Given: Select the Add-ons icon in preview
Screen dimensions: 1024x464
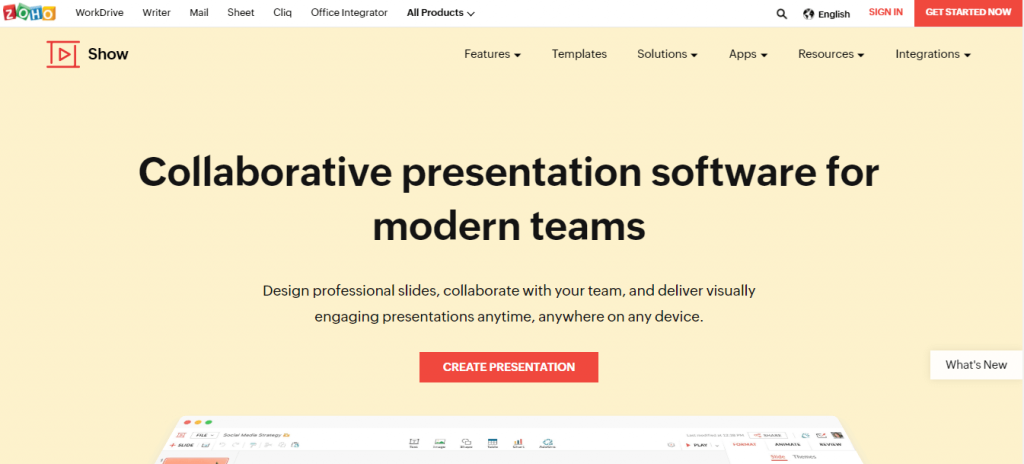Looking at the screenshot, I should (x=547, y=443).
